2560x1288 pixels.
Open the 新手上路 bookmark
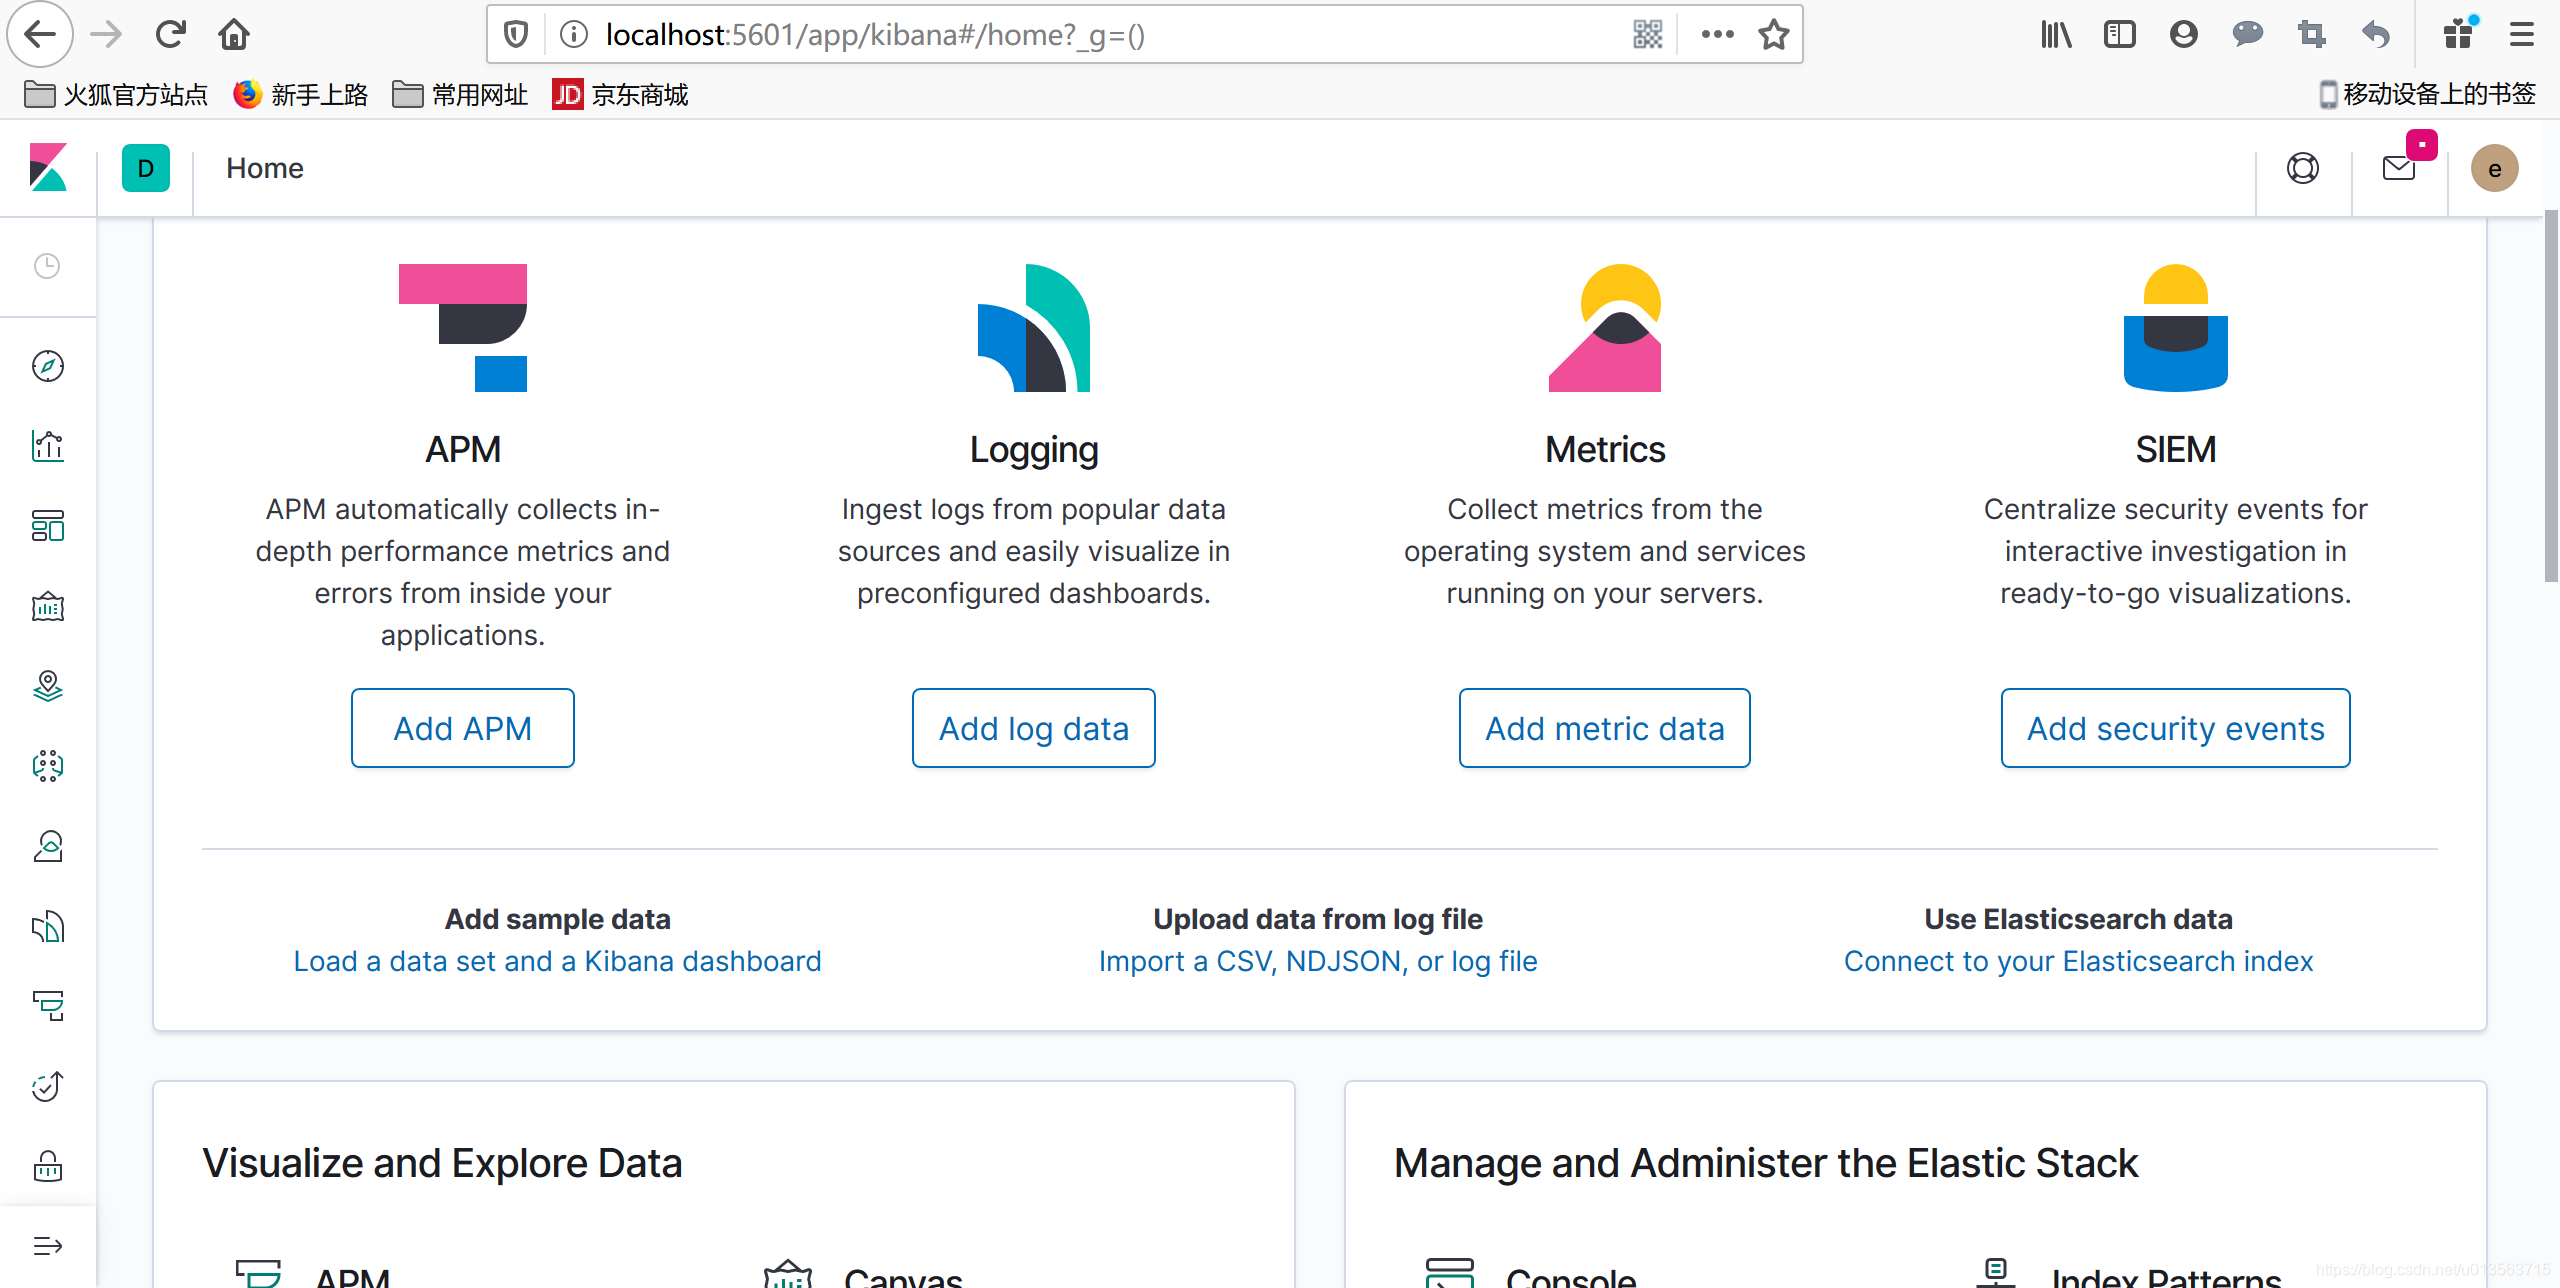(300, 95)
